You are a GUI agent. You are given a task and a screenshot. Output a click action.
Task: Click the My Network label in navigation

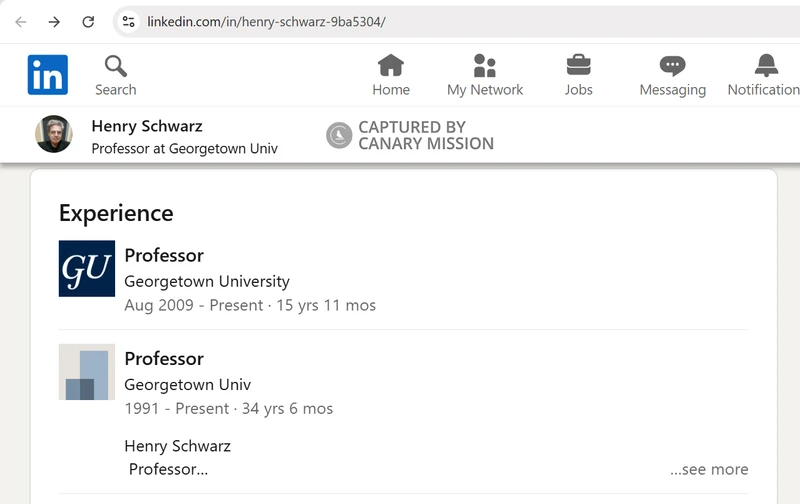click(485, 90)
